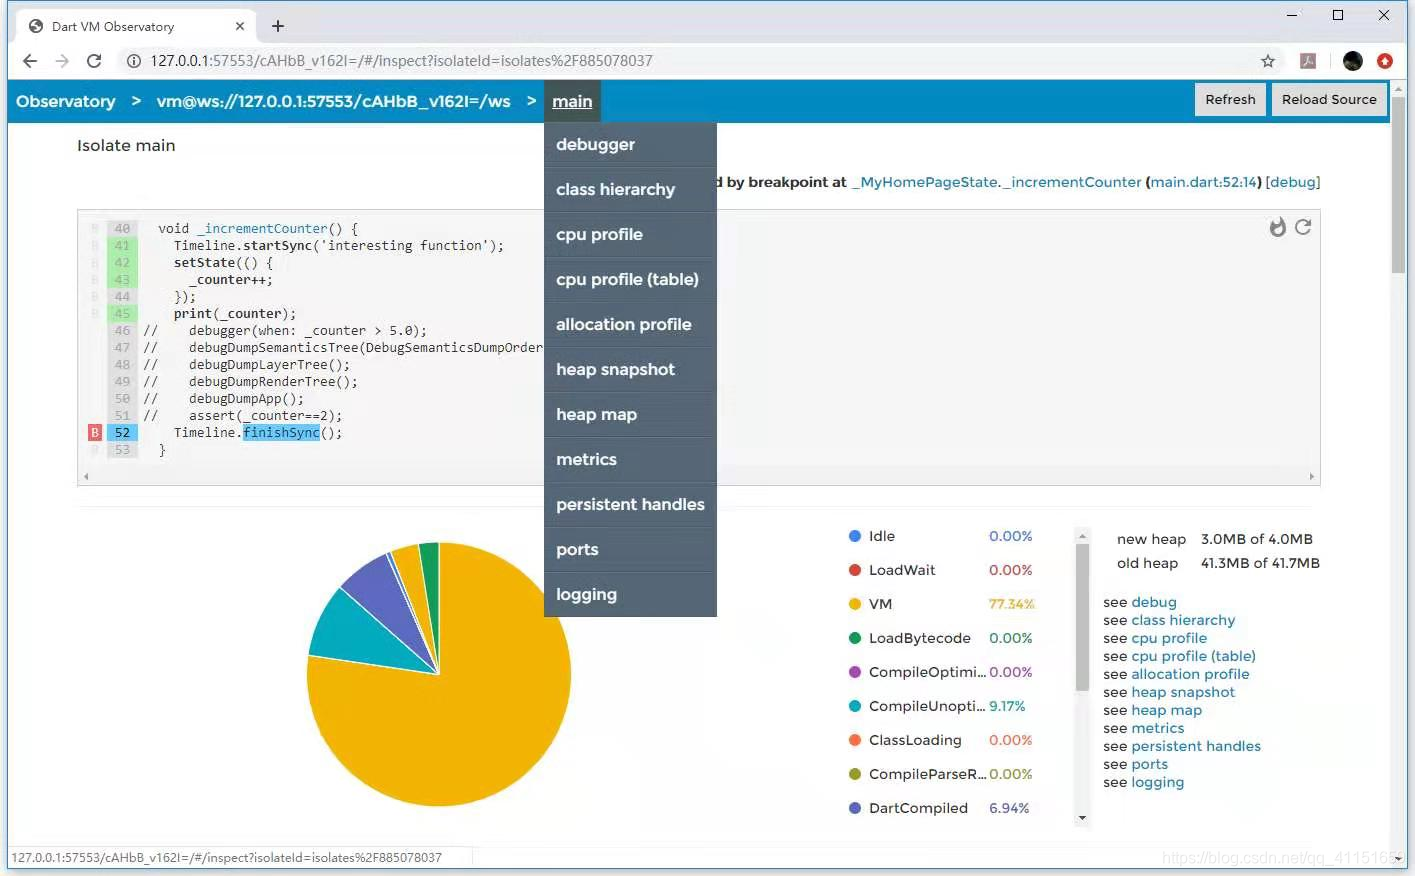The height and width of the screenshot is (876, 1415).
Task: Click the browser back arrow
Action: click(x=30, y=61)
